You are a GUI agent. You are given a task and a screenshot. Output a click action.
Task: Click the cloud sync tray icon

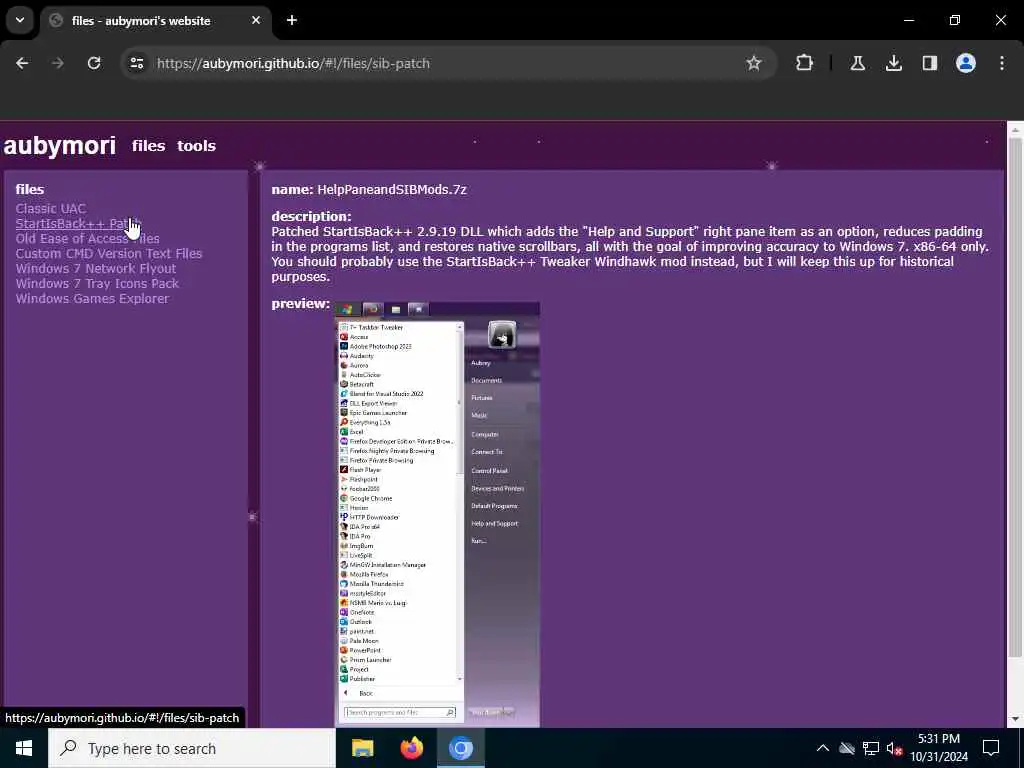point(847,748)
